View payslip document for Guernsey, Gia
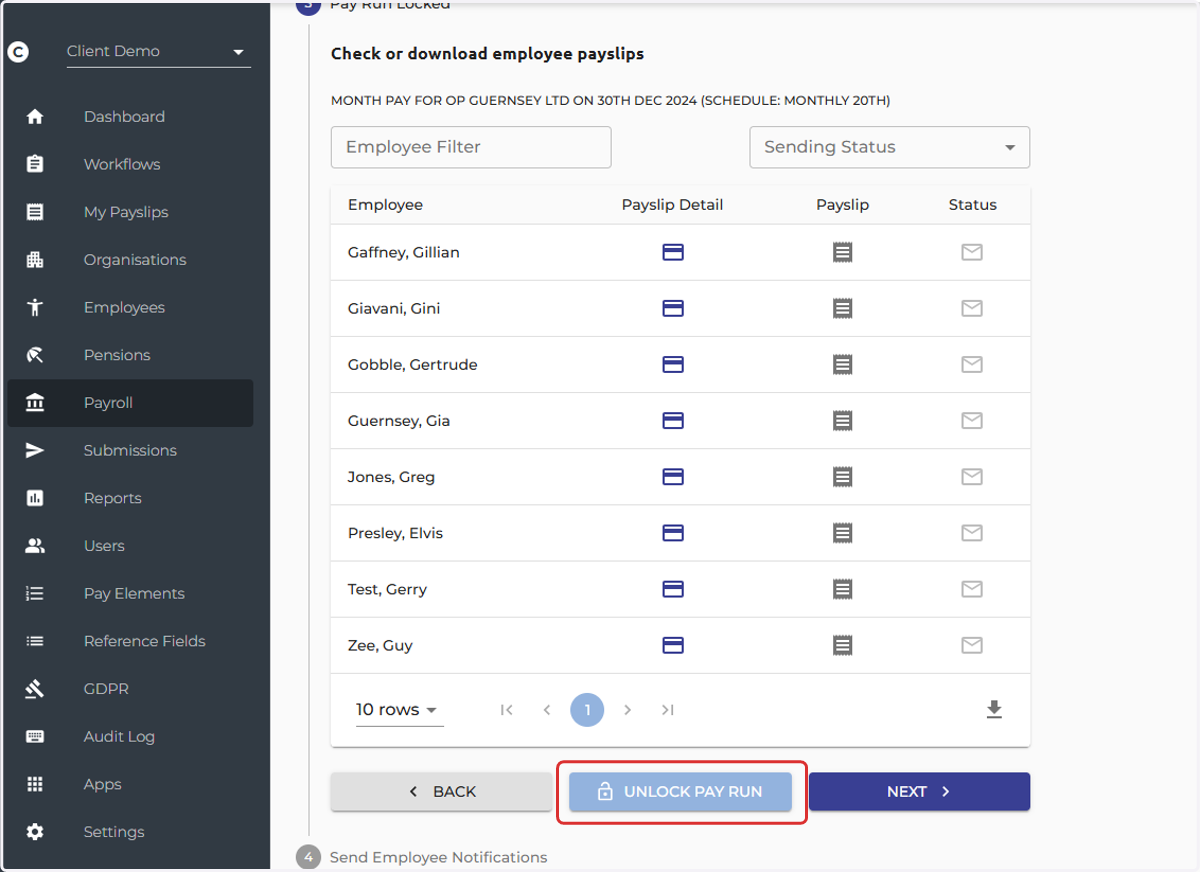This screenshot has width=1200, height=872. click(843, 421)
